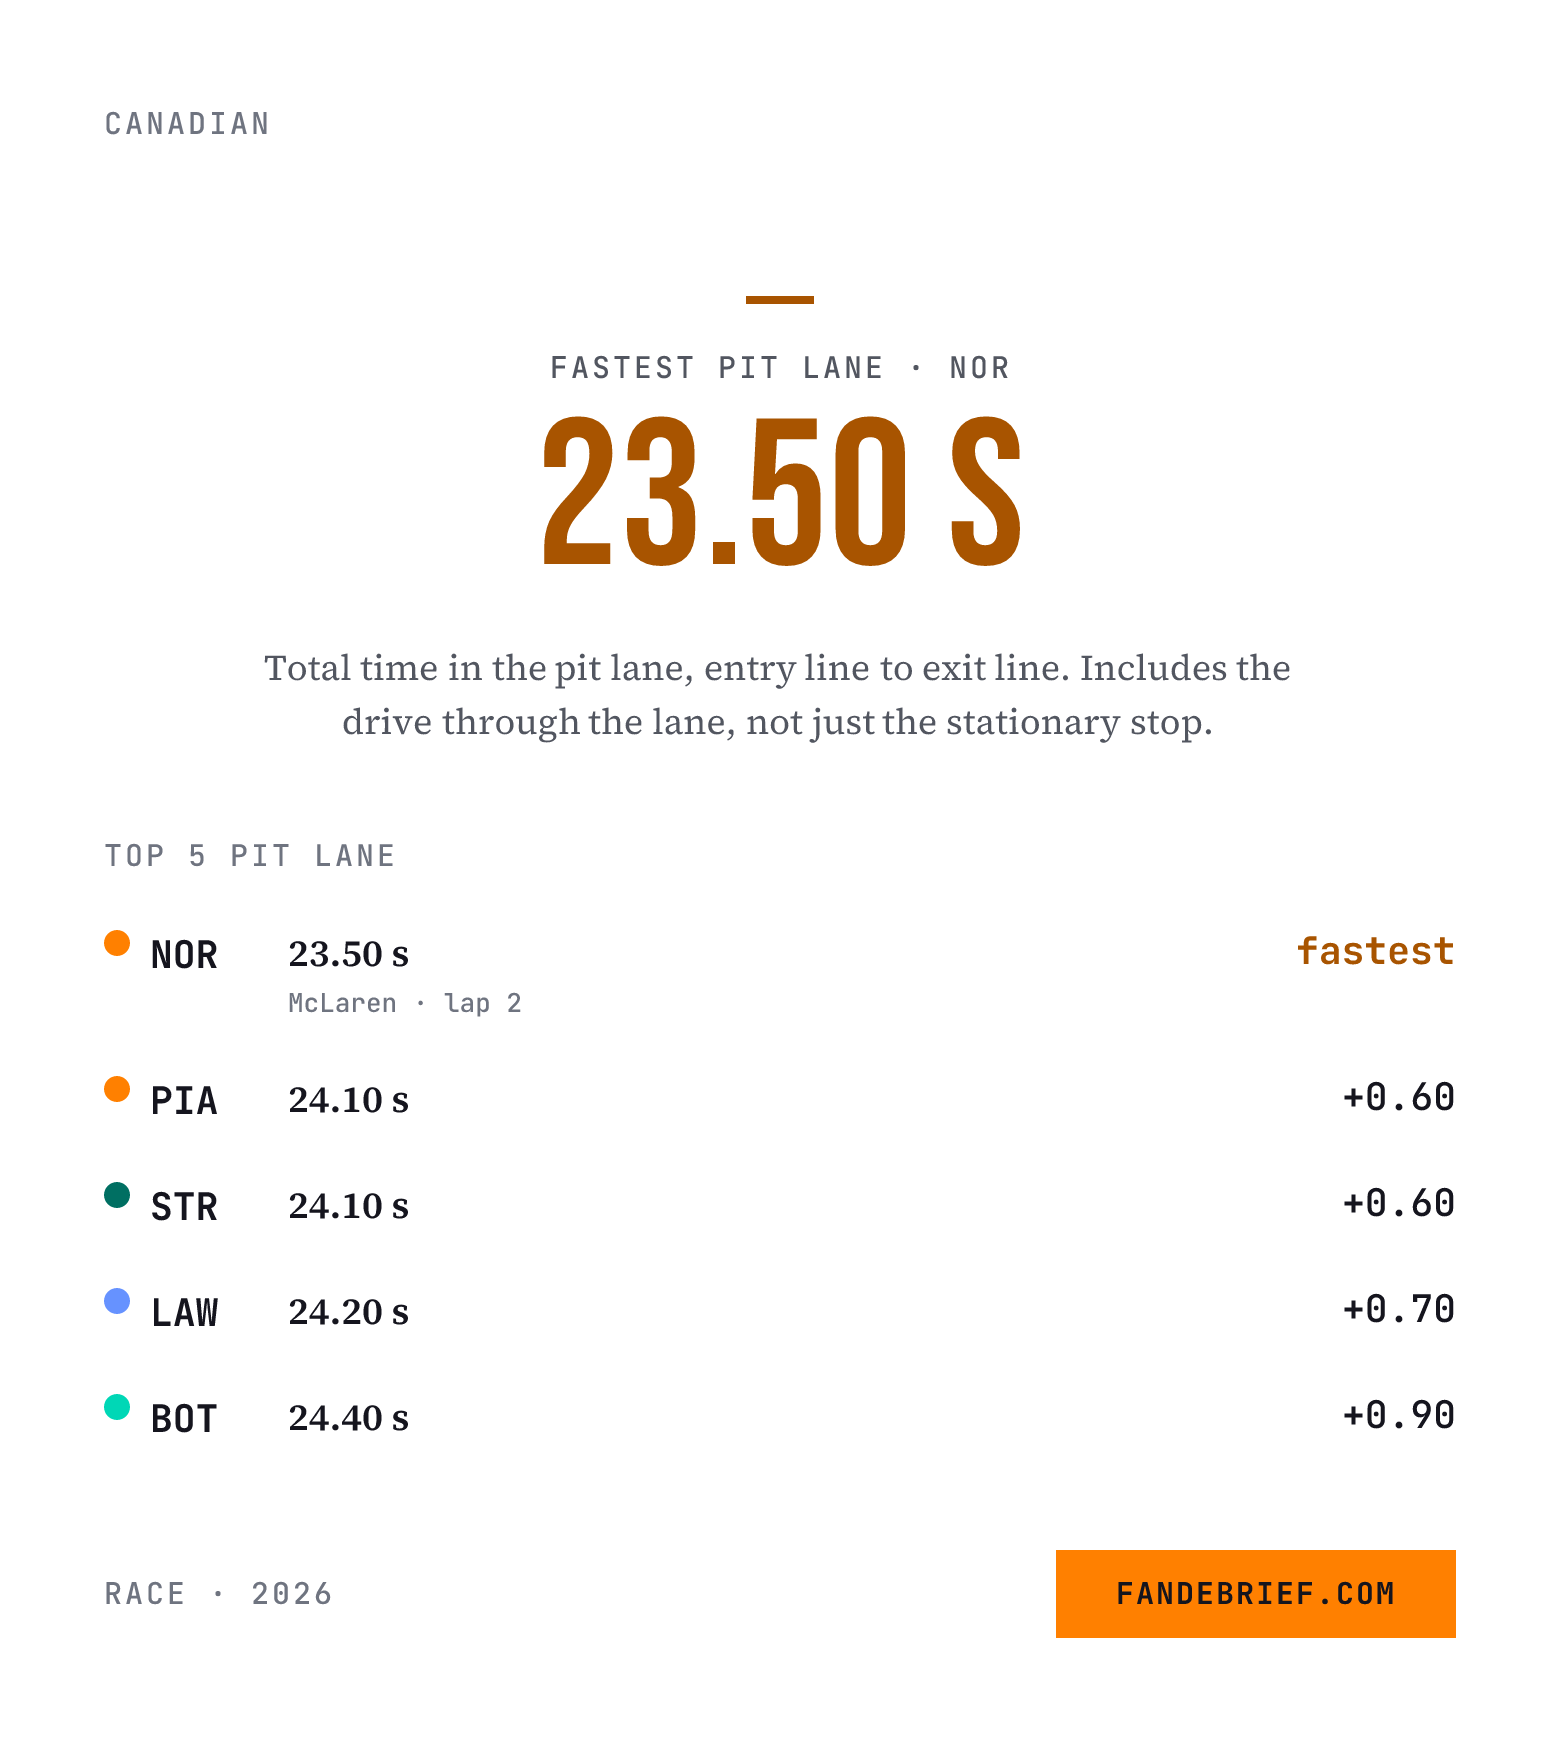Open the FANDEBRIEF.COM orange button
1560x1742 pixels.
click(1255, 1593)
